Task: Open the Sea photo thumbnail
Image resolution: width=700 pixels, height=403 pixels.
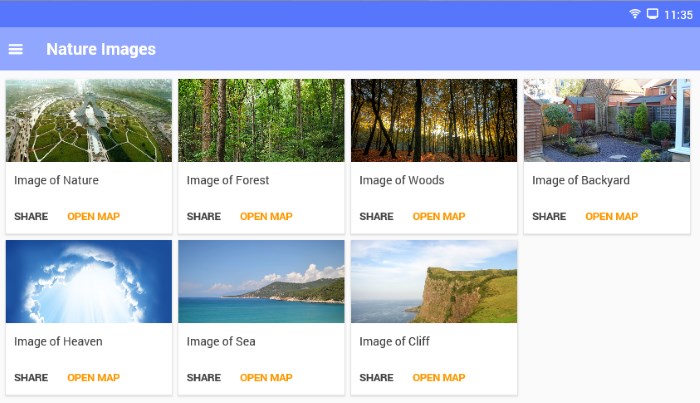Action: (261, 281)
